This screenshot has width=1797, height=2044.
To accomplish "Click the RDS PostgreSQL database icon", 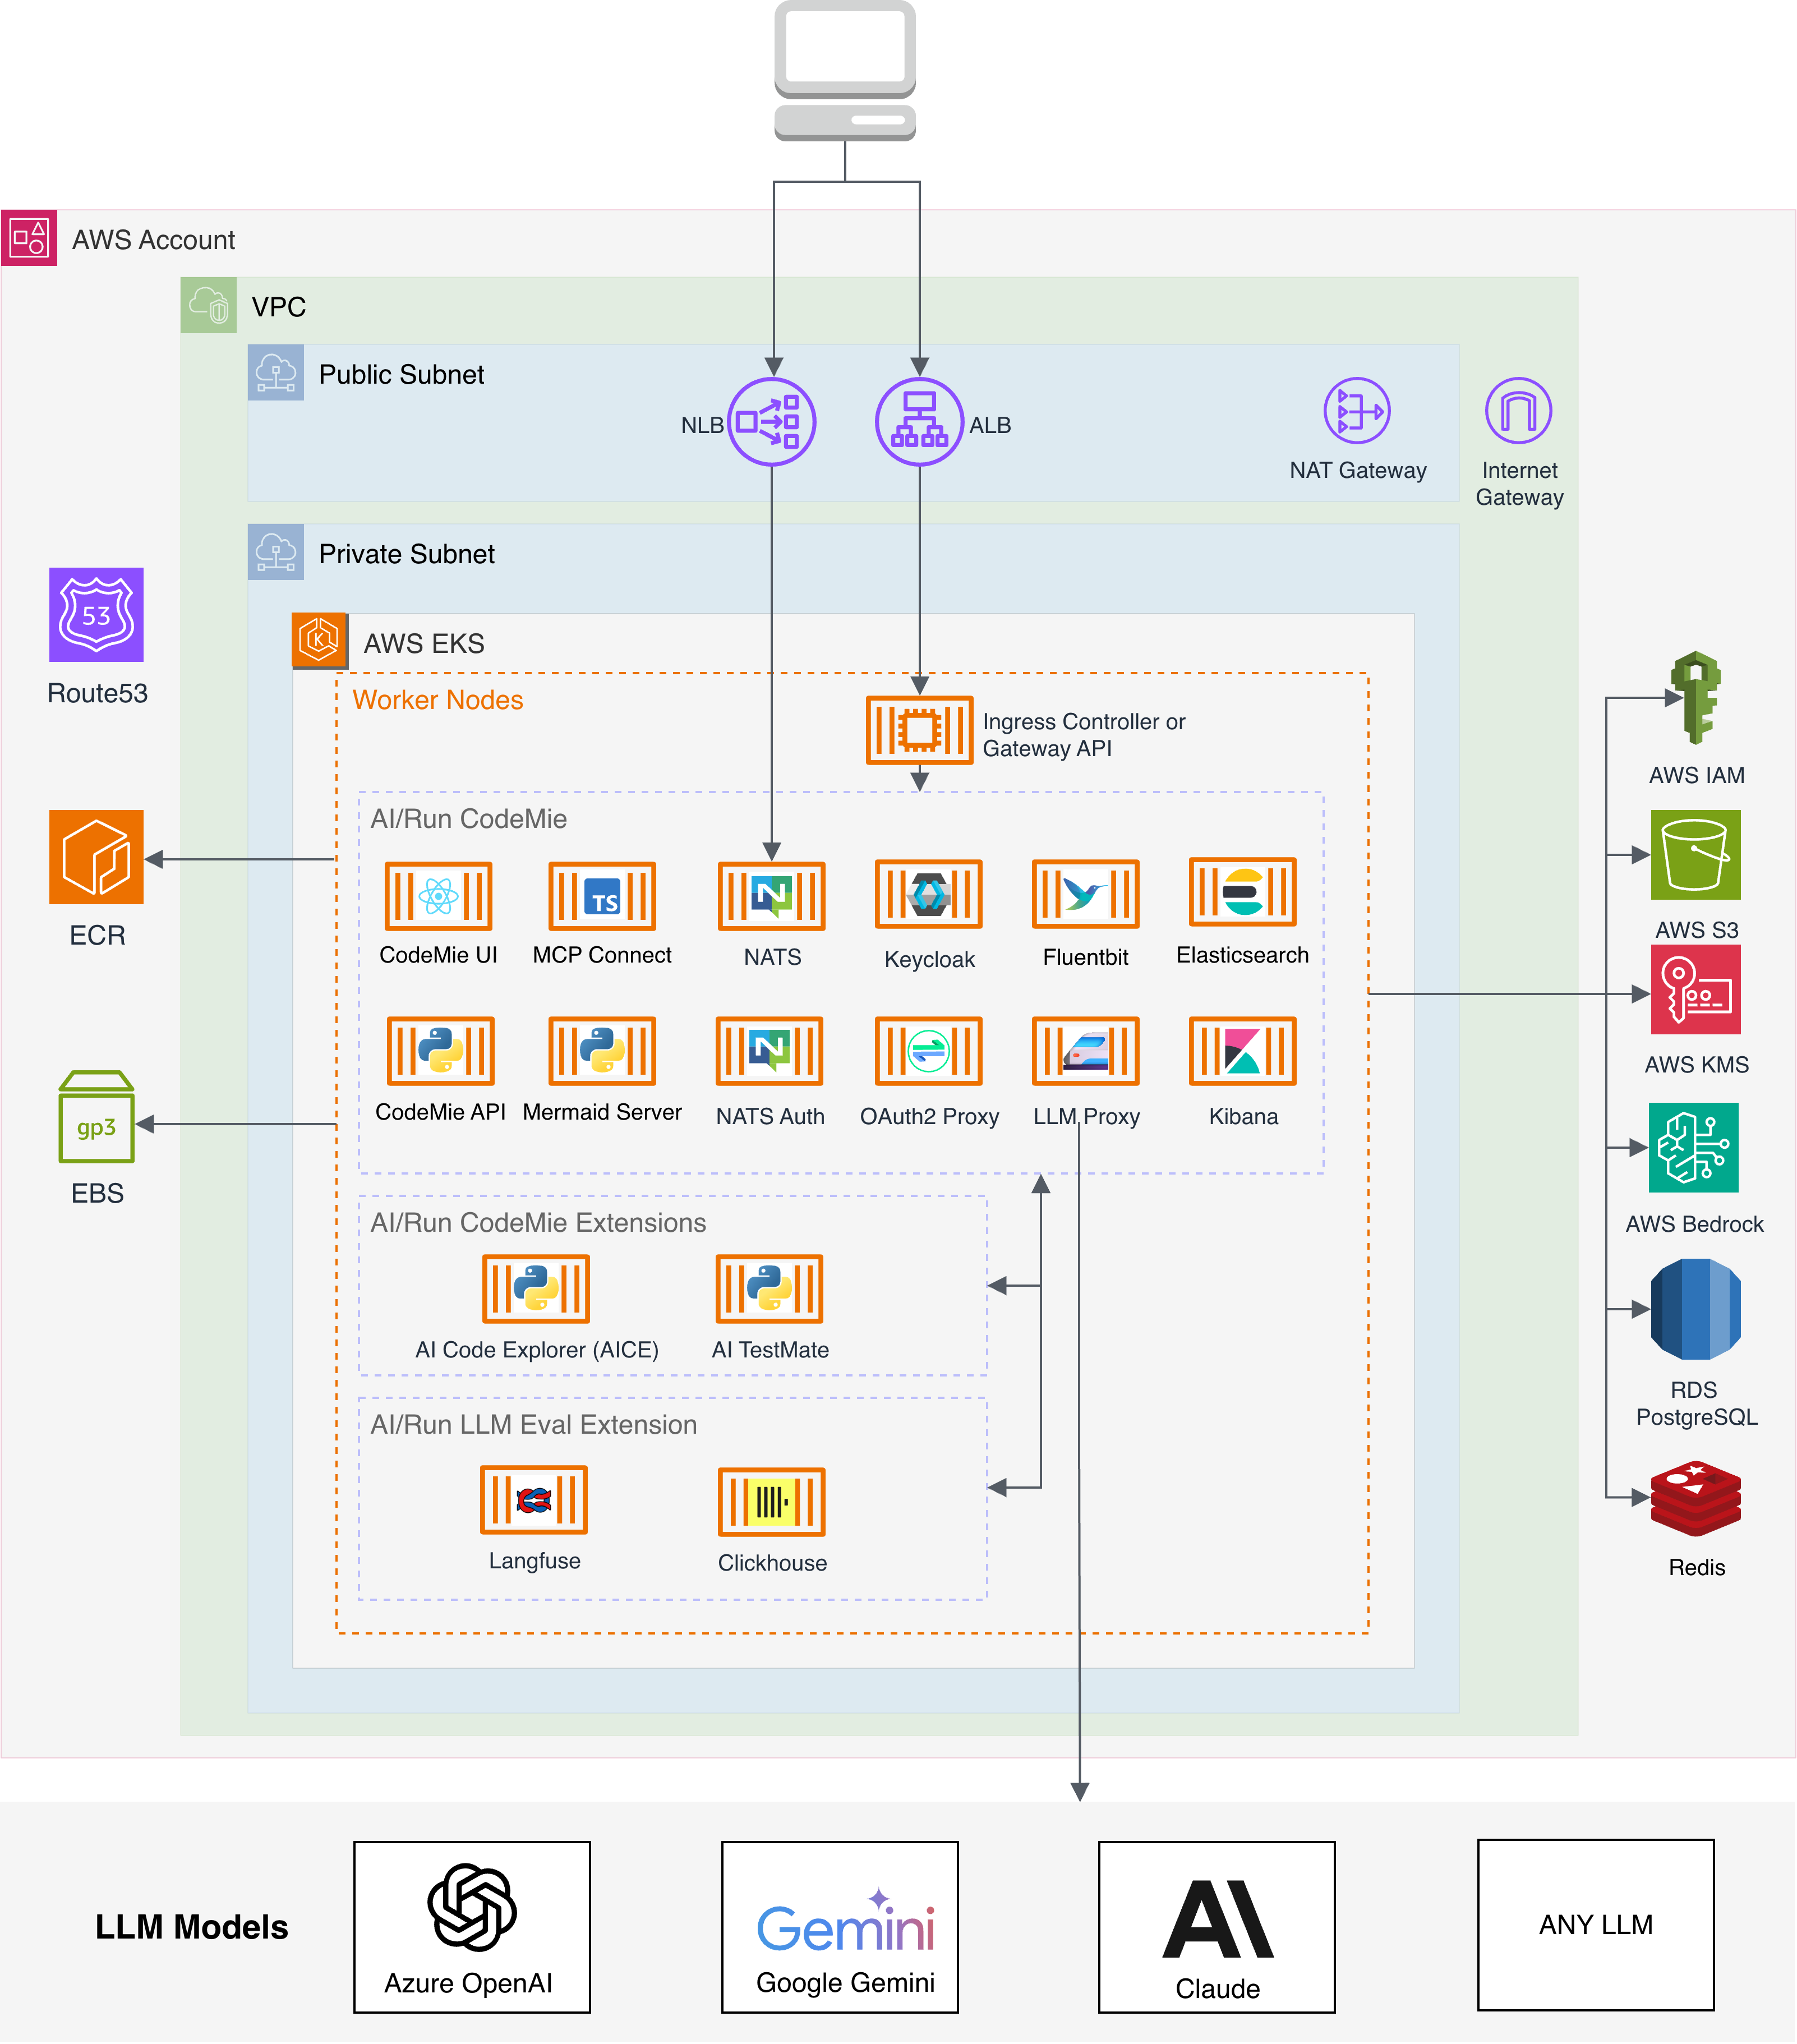I will (1696, 1309).
